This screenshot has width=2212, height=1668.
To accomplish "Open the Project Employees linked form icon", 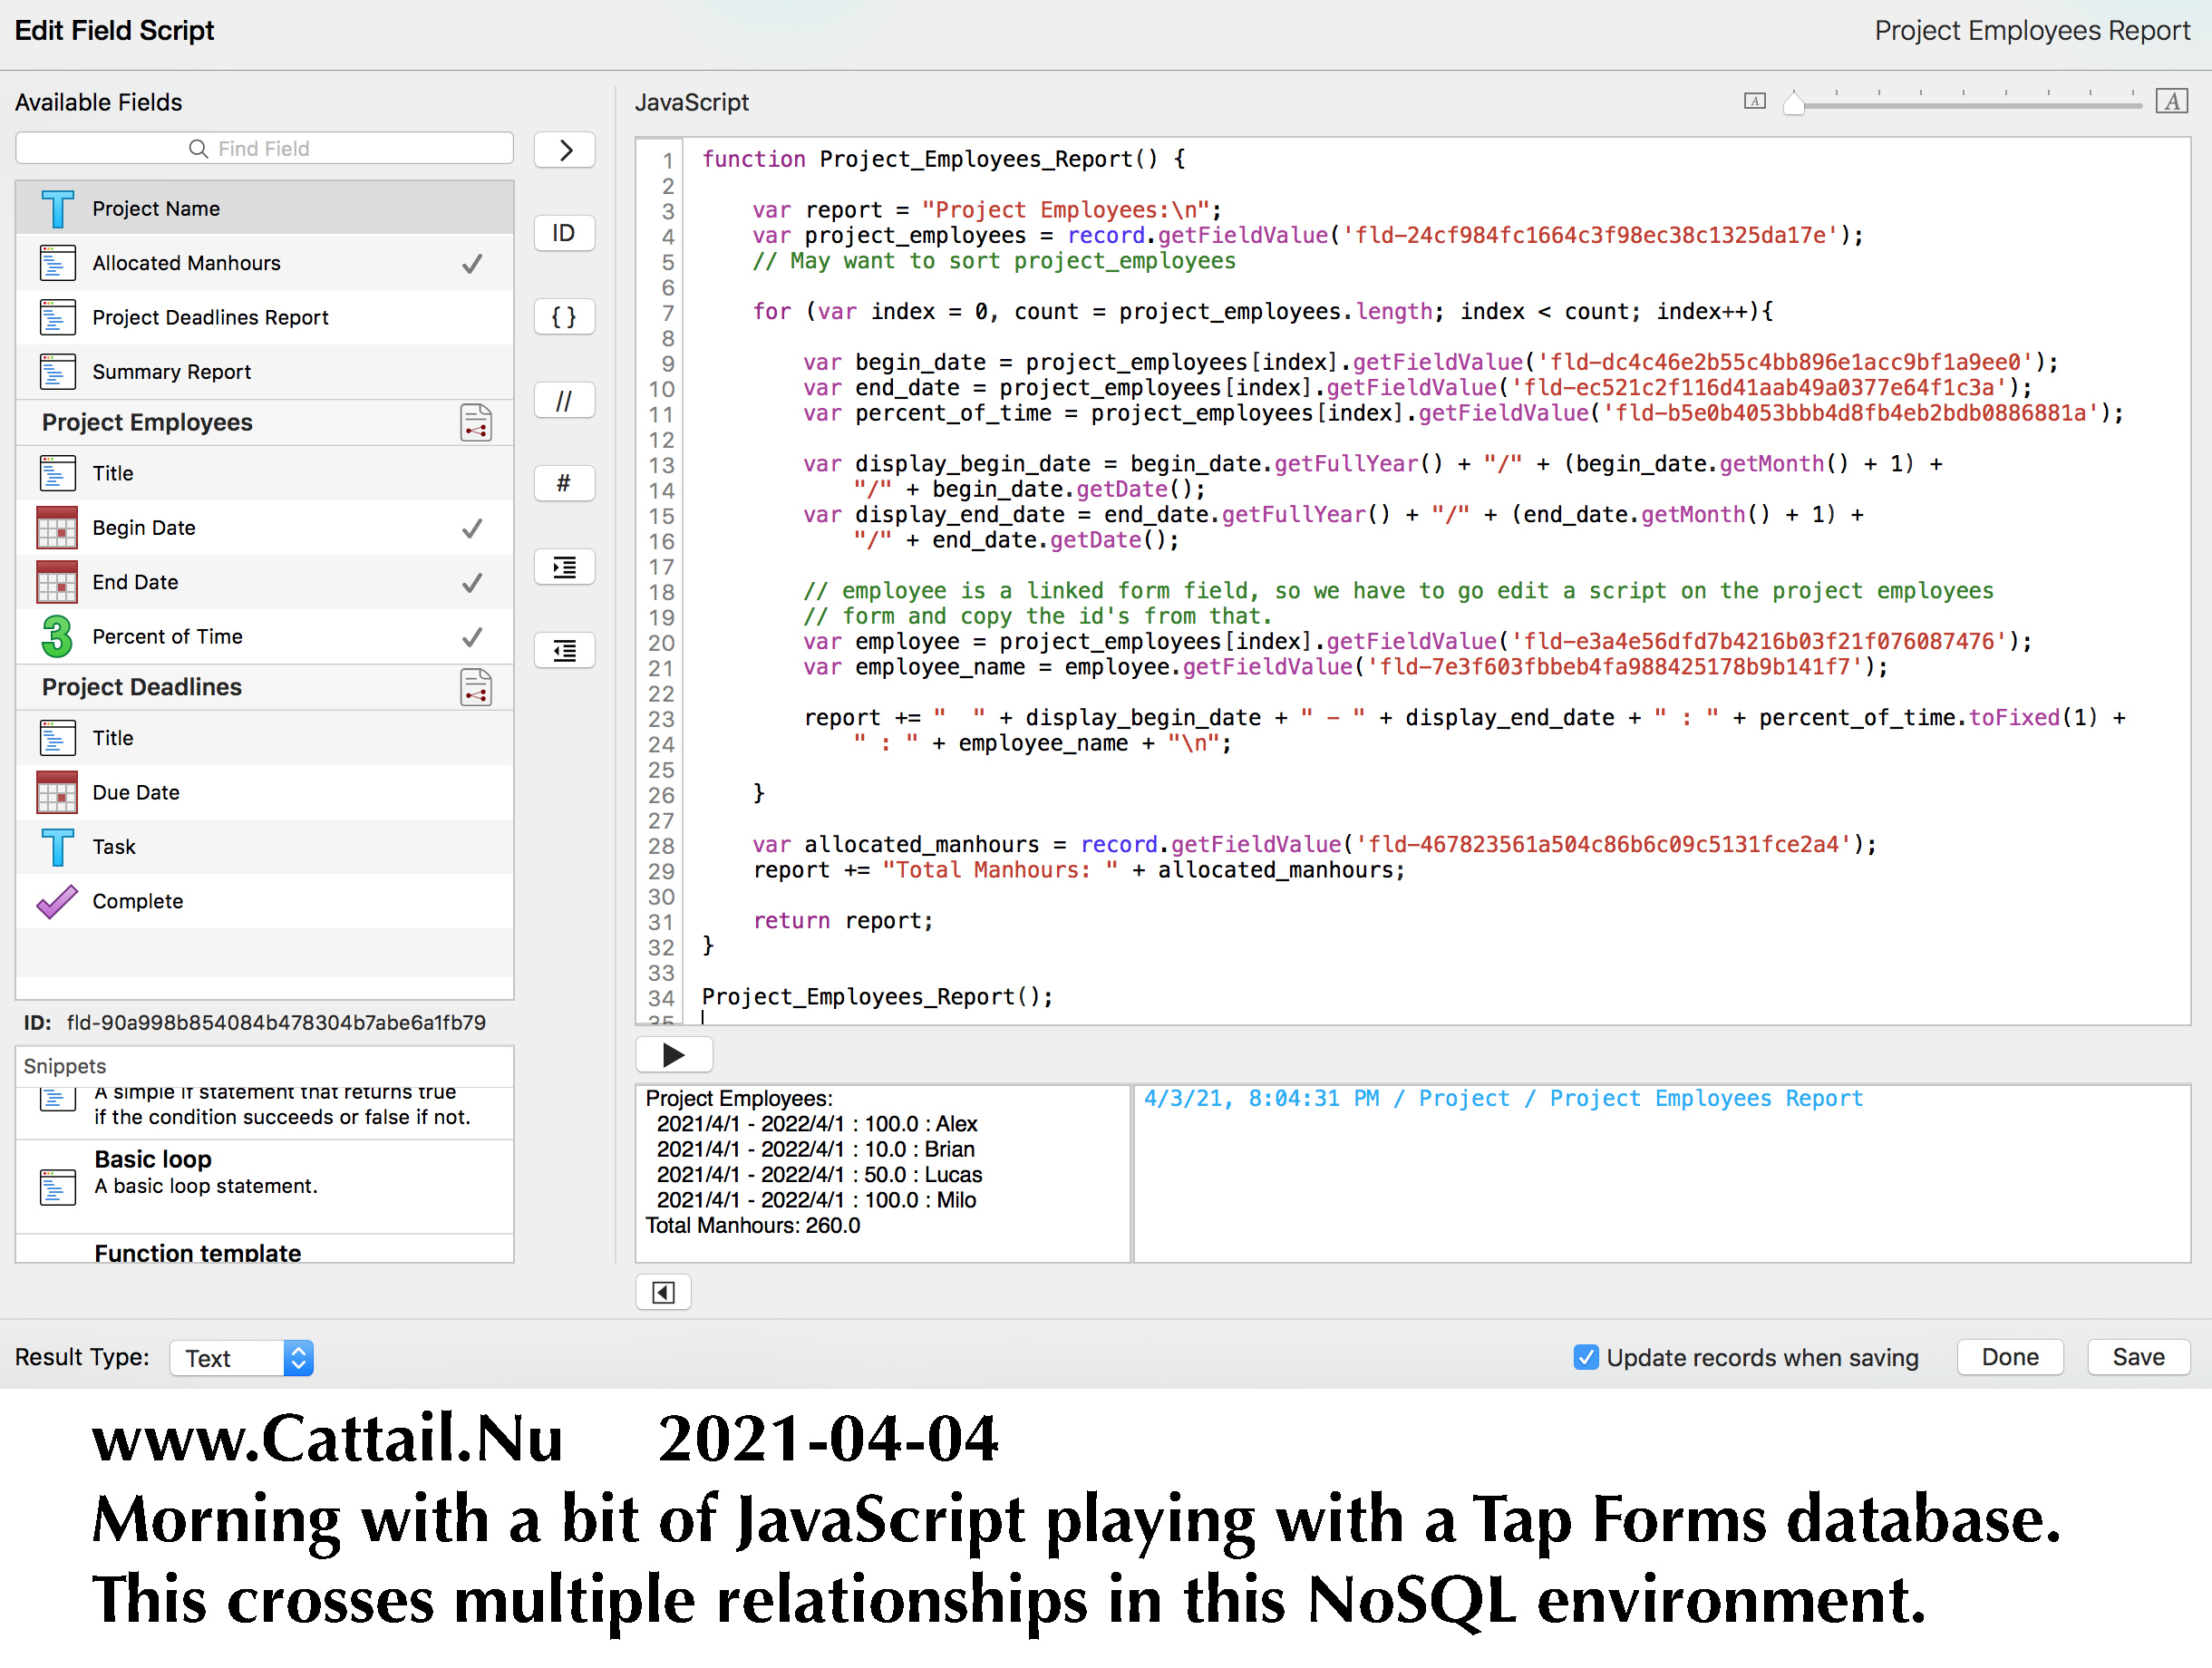I will [476, 423].
